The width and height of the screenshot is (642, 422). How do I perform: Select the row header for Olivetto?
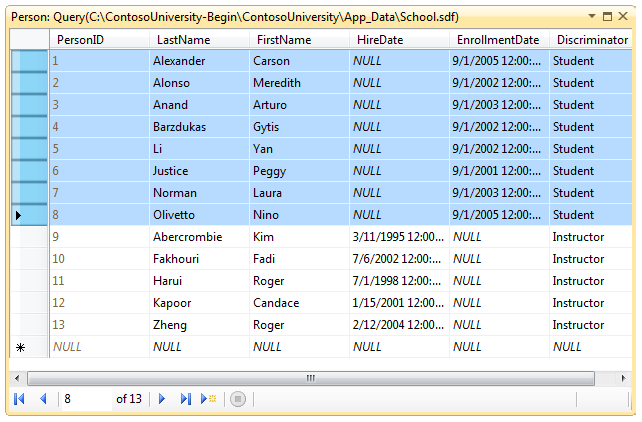click(x=29, y=215)
